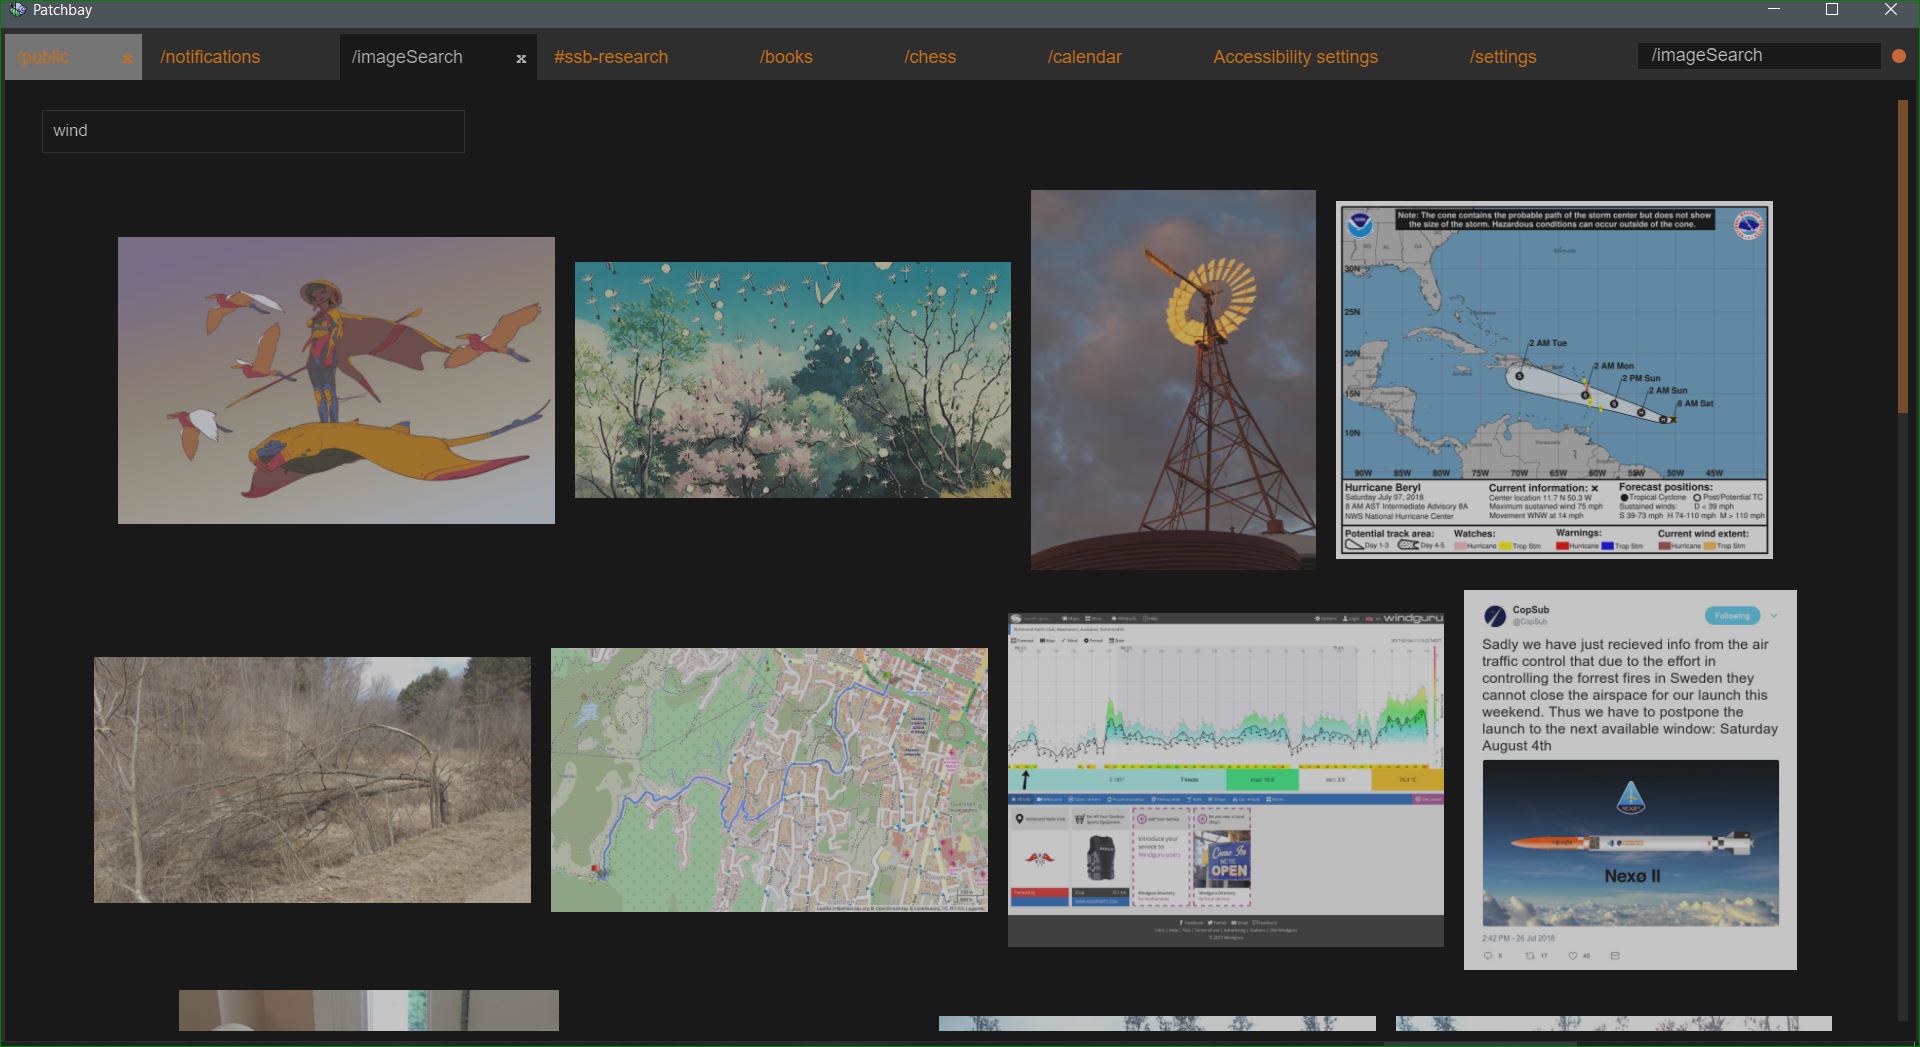
Task: Close the /public tab
Action: 127,59
